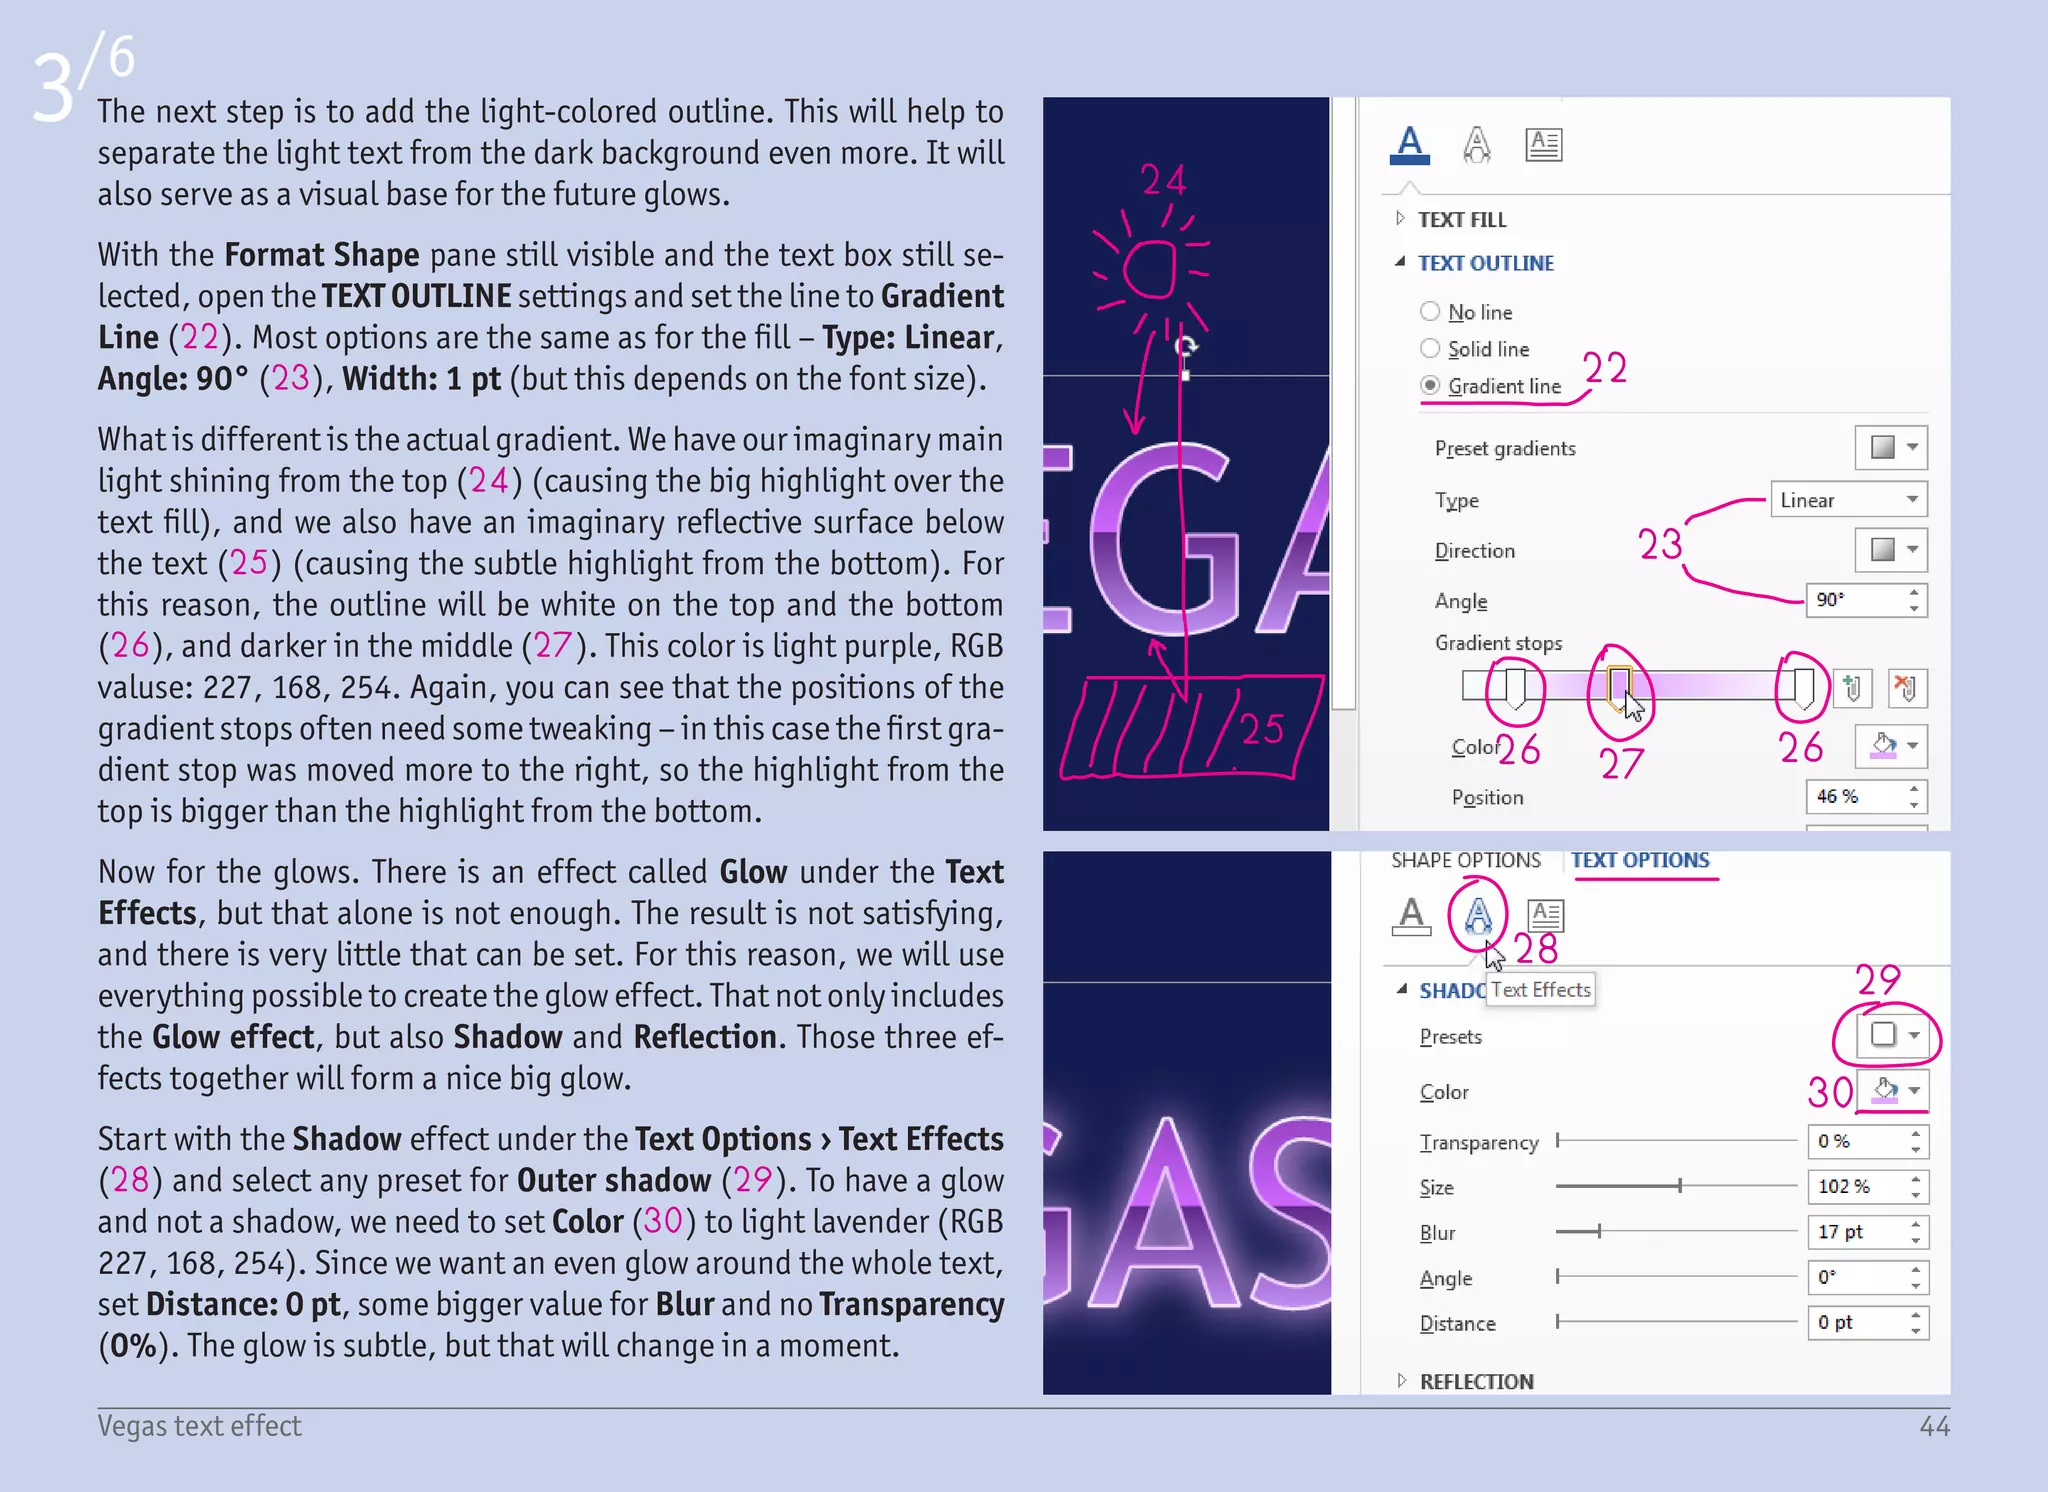Click shadow Transparency slider
The image size is (2048, 1492).
[x=1677, y=1140]
